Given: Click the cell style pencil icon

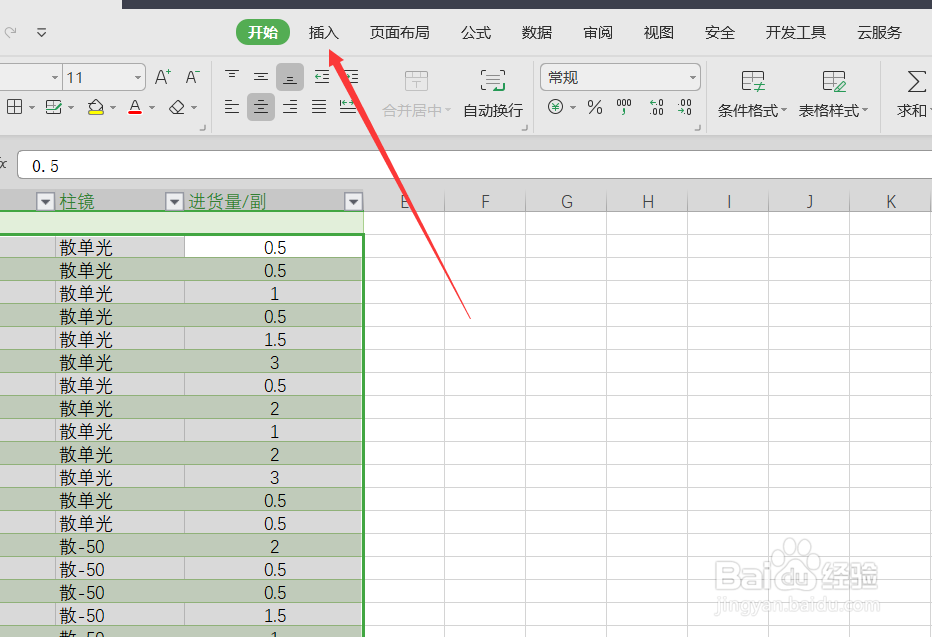Looking at the screenshot, I should [53, 107].
